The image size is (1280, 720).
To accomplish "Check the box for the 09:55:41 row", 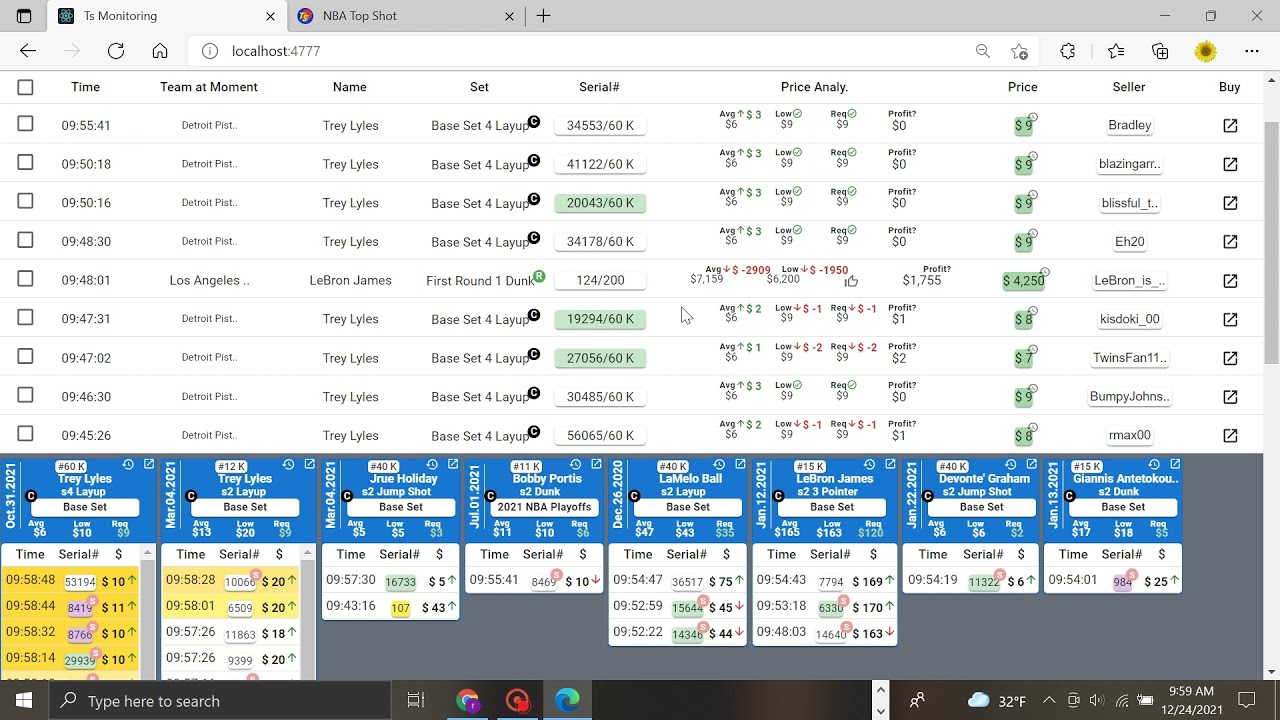I will (x=25, y=124).
